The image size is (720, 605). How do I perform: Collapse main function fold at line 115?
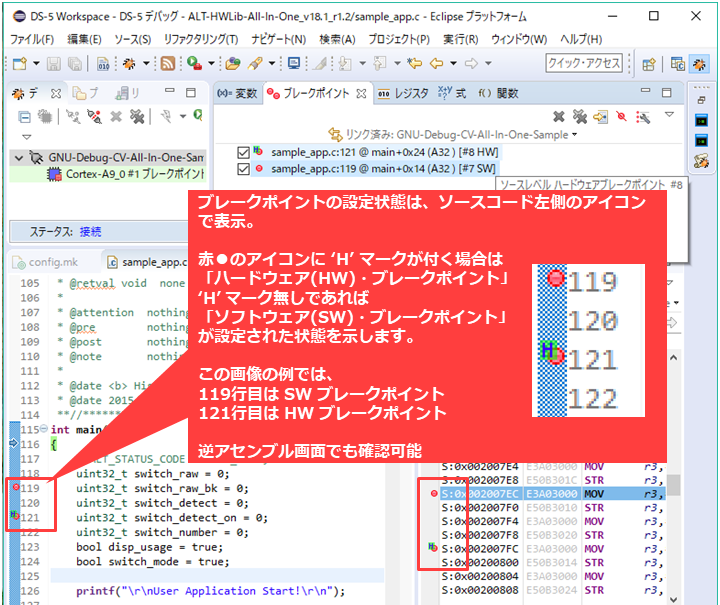pos(44,429)
